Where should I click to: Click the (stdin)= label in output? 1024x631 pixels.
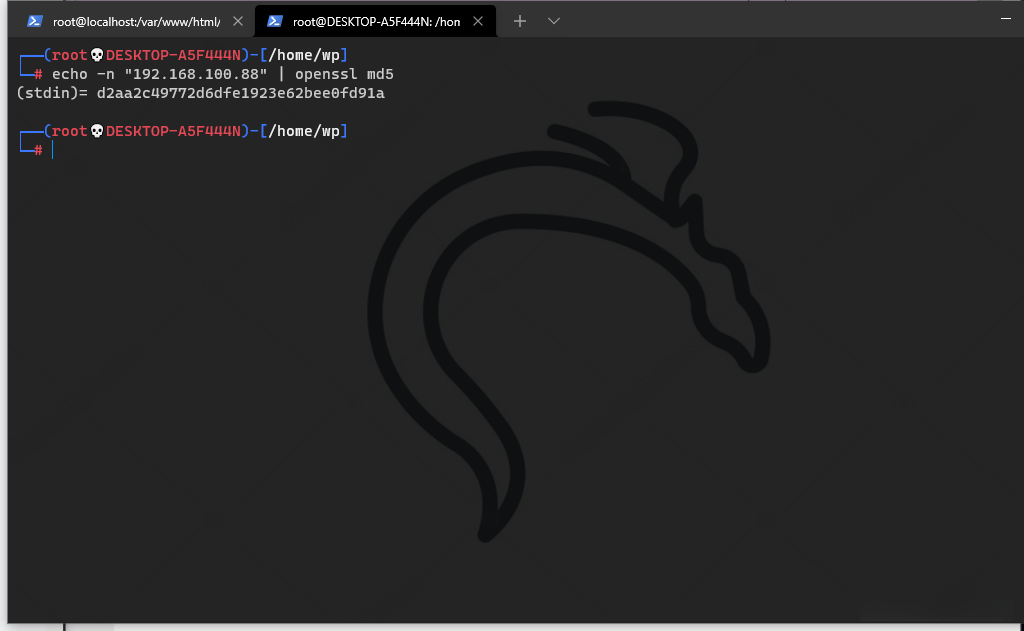pos(52,93)
